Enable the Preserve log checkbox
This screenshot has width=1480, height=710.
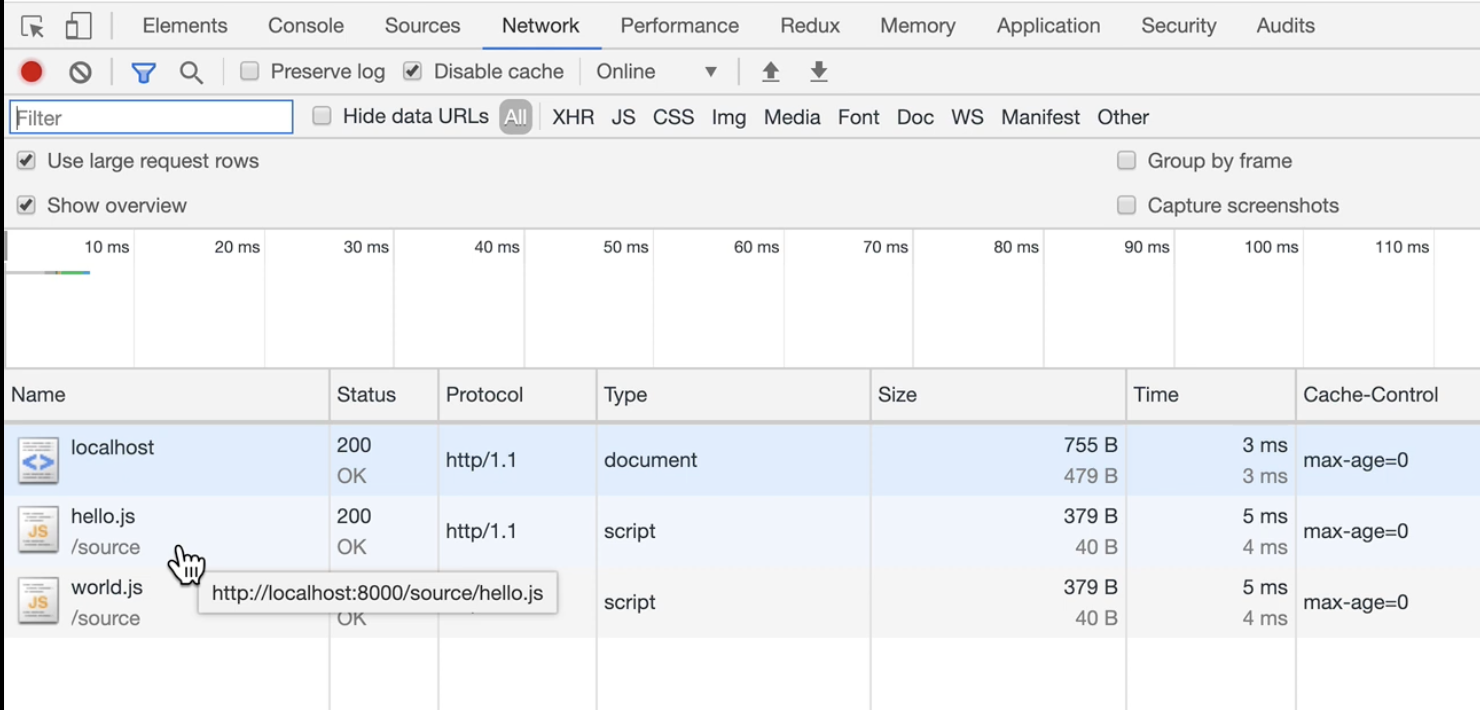coord(250,71)
